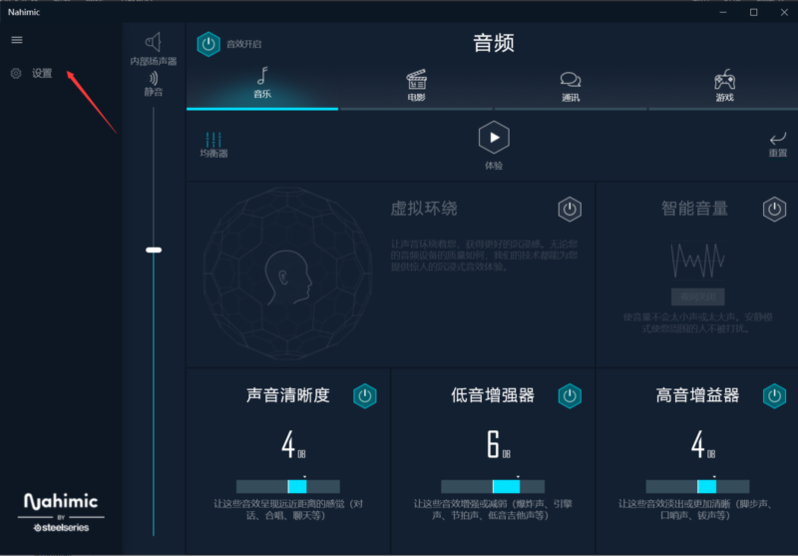The image size is (798, 556).
Task: Click the 内部扬声器 speaker icon
Action: tap(153, 42)
